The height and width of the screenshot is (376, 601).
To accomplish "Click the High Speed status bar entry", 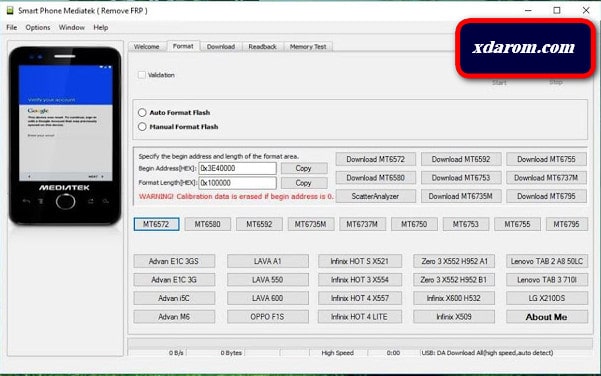I will click(338, 353).
